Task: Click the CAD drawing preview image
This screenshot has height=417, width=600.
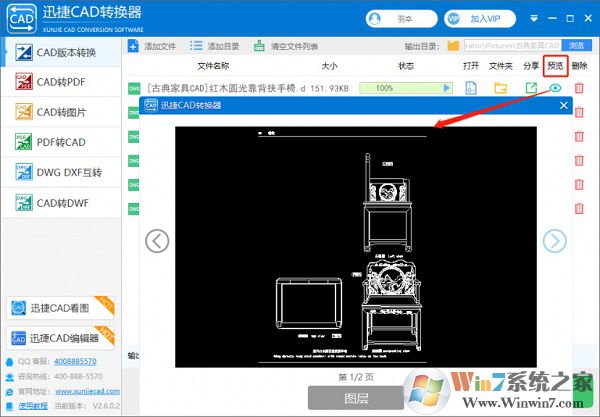Action: click(356, 247)
